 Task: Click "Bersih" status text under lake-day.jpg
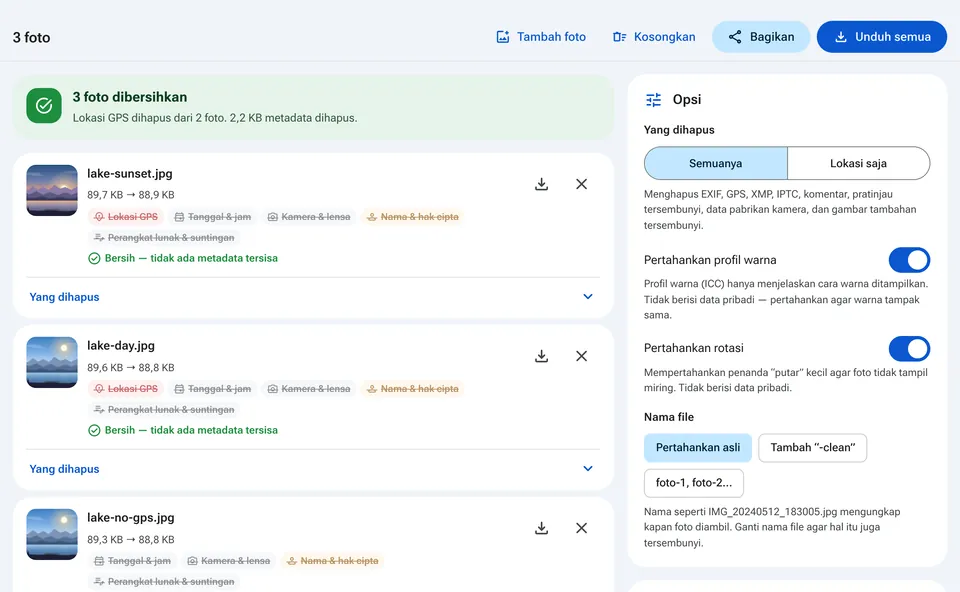[x=191, y=430]
